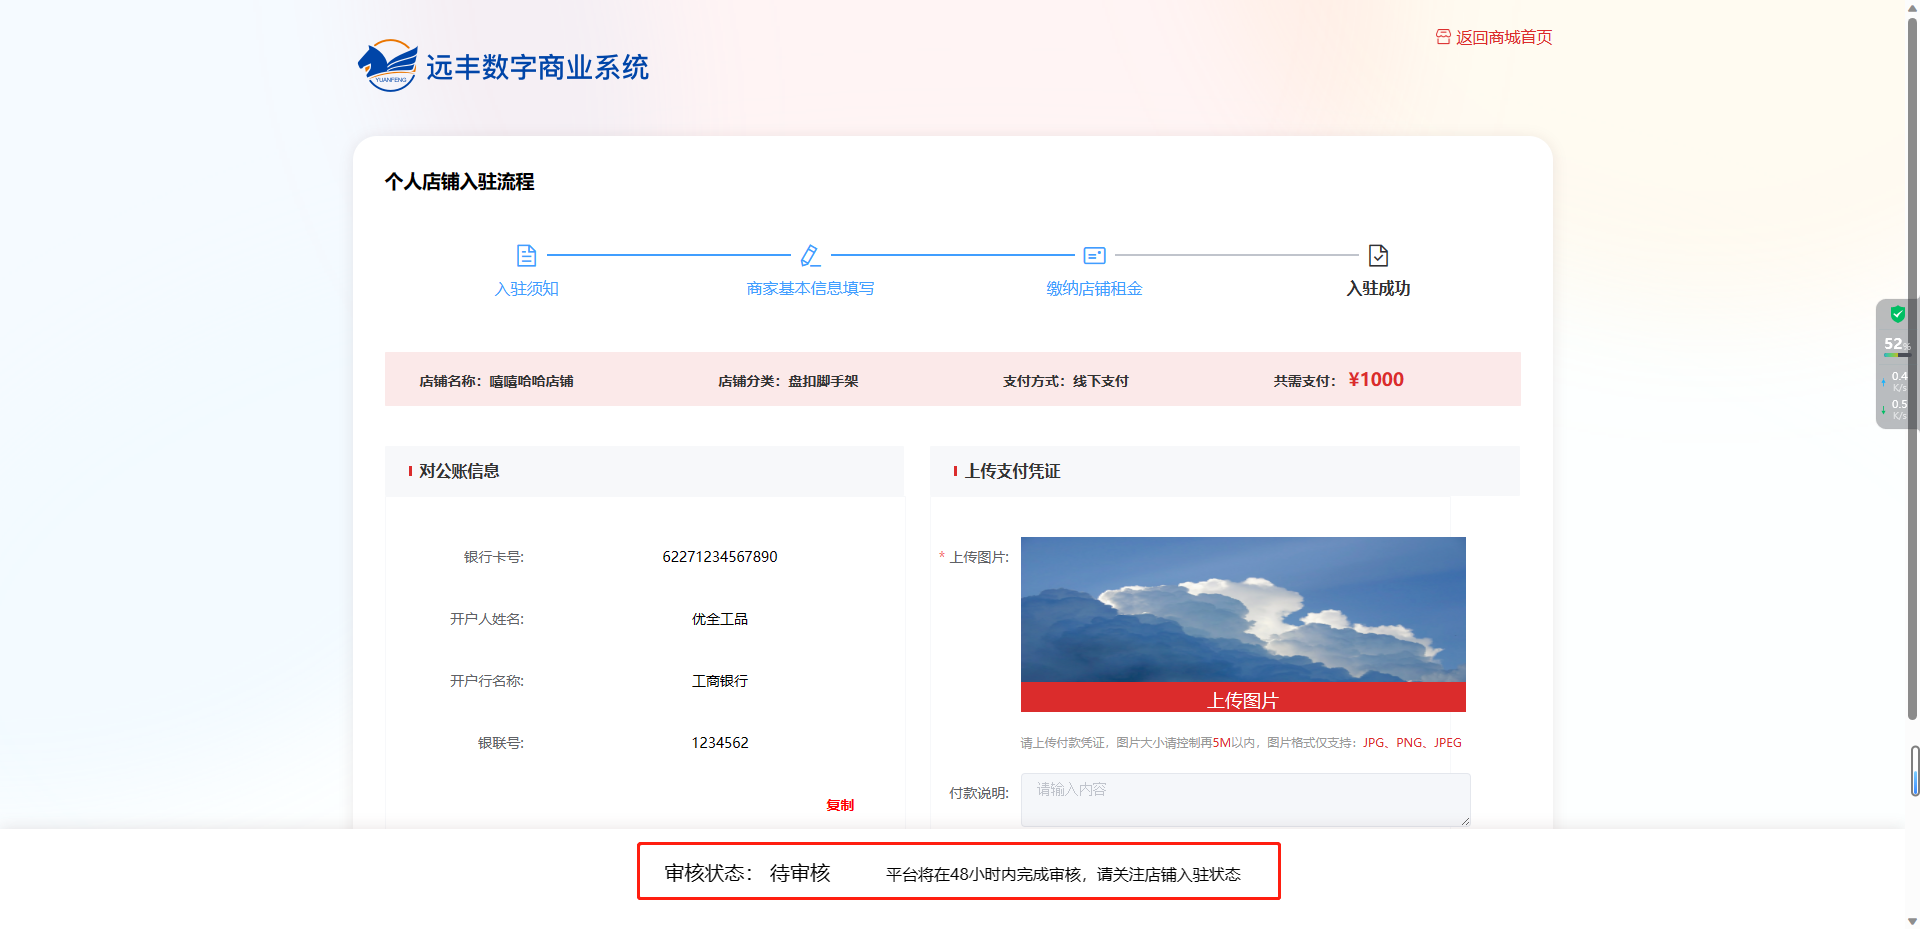Open 返回商城首页 link
Screen dimensions: 1920x929
tap(1503, 37)
